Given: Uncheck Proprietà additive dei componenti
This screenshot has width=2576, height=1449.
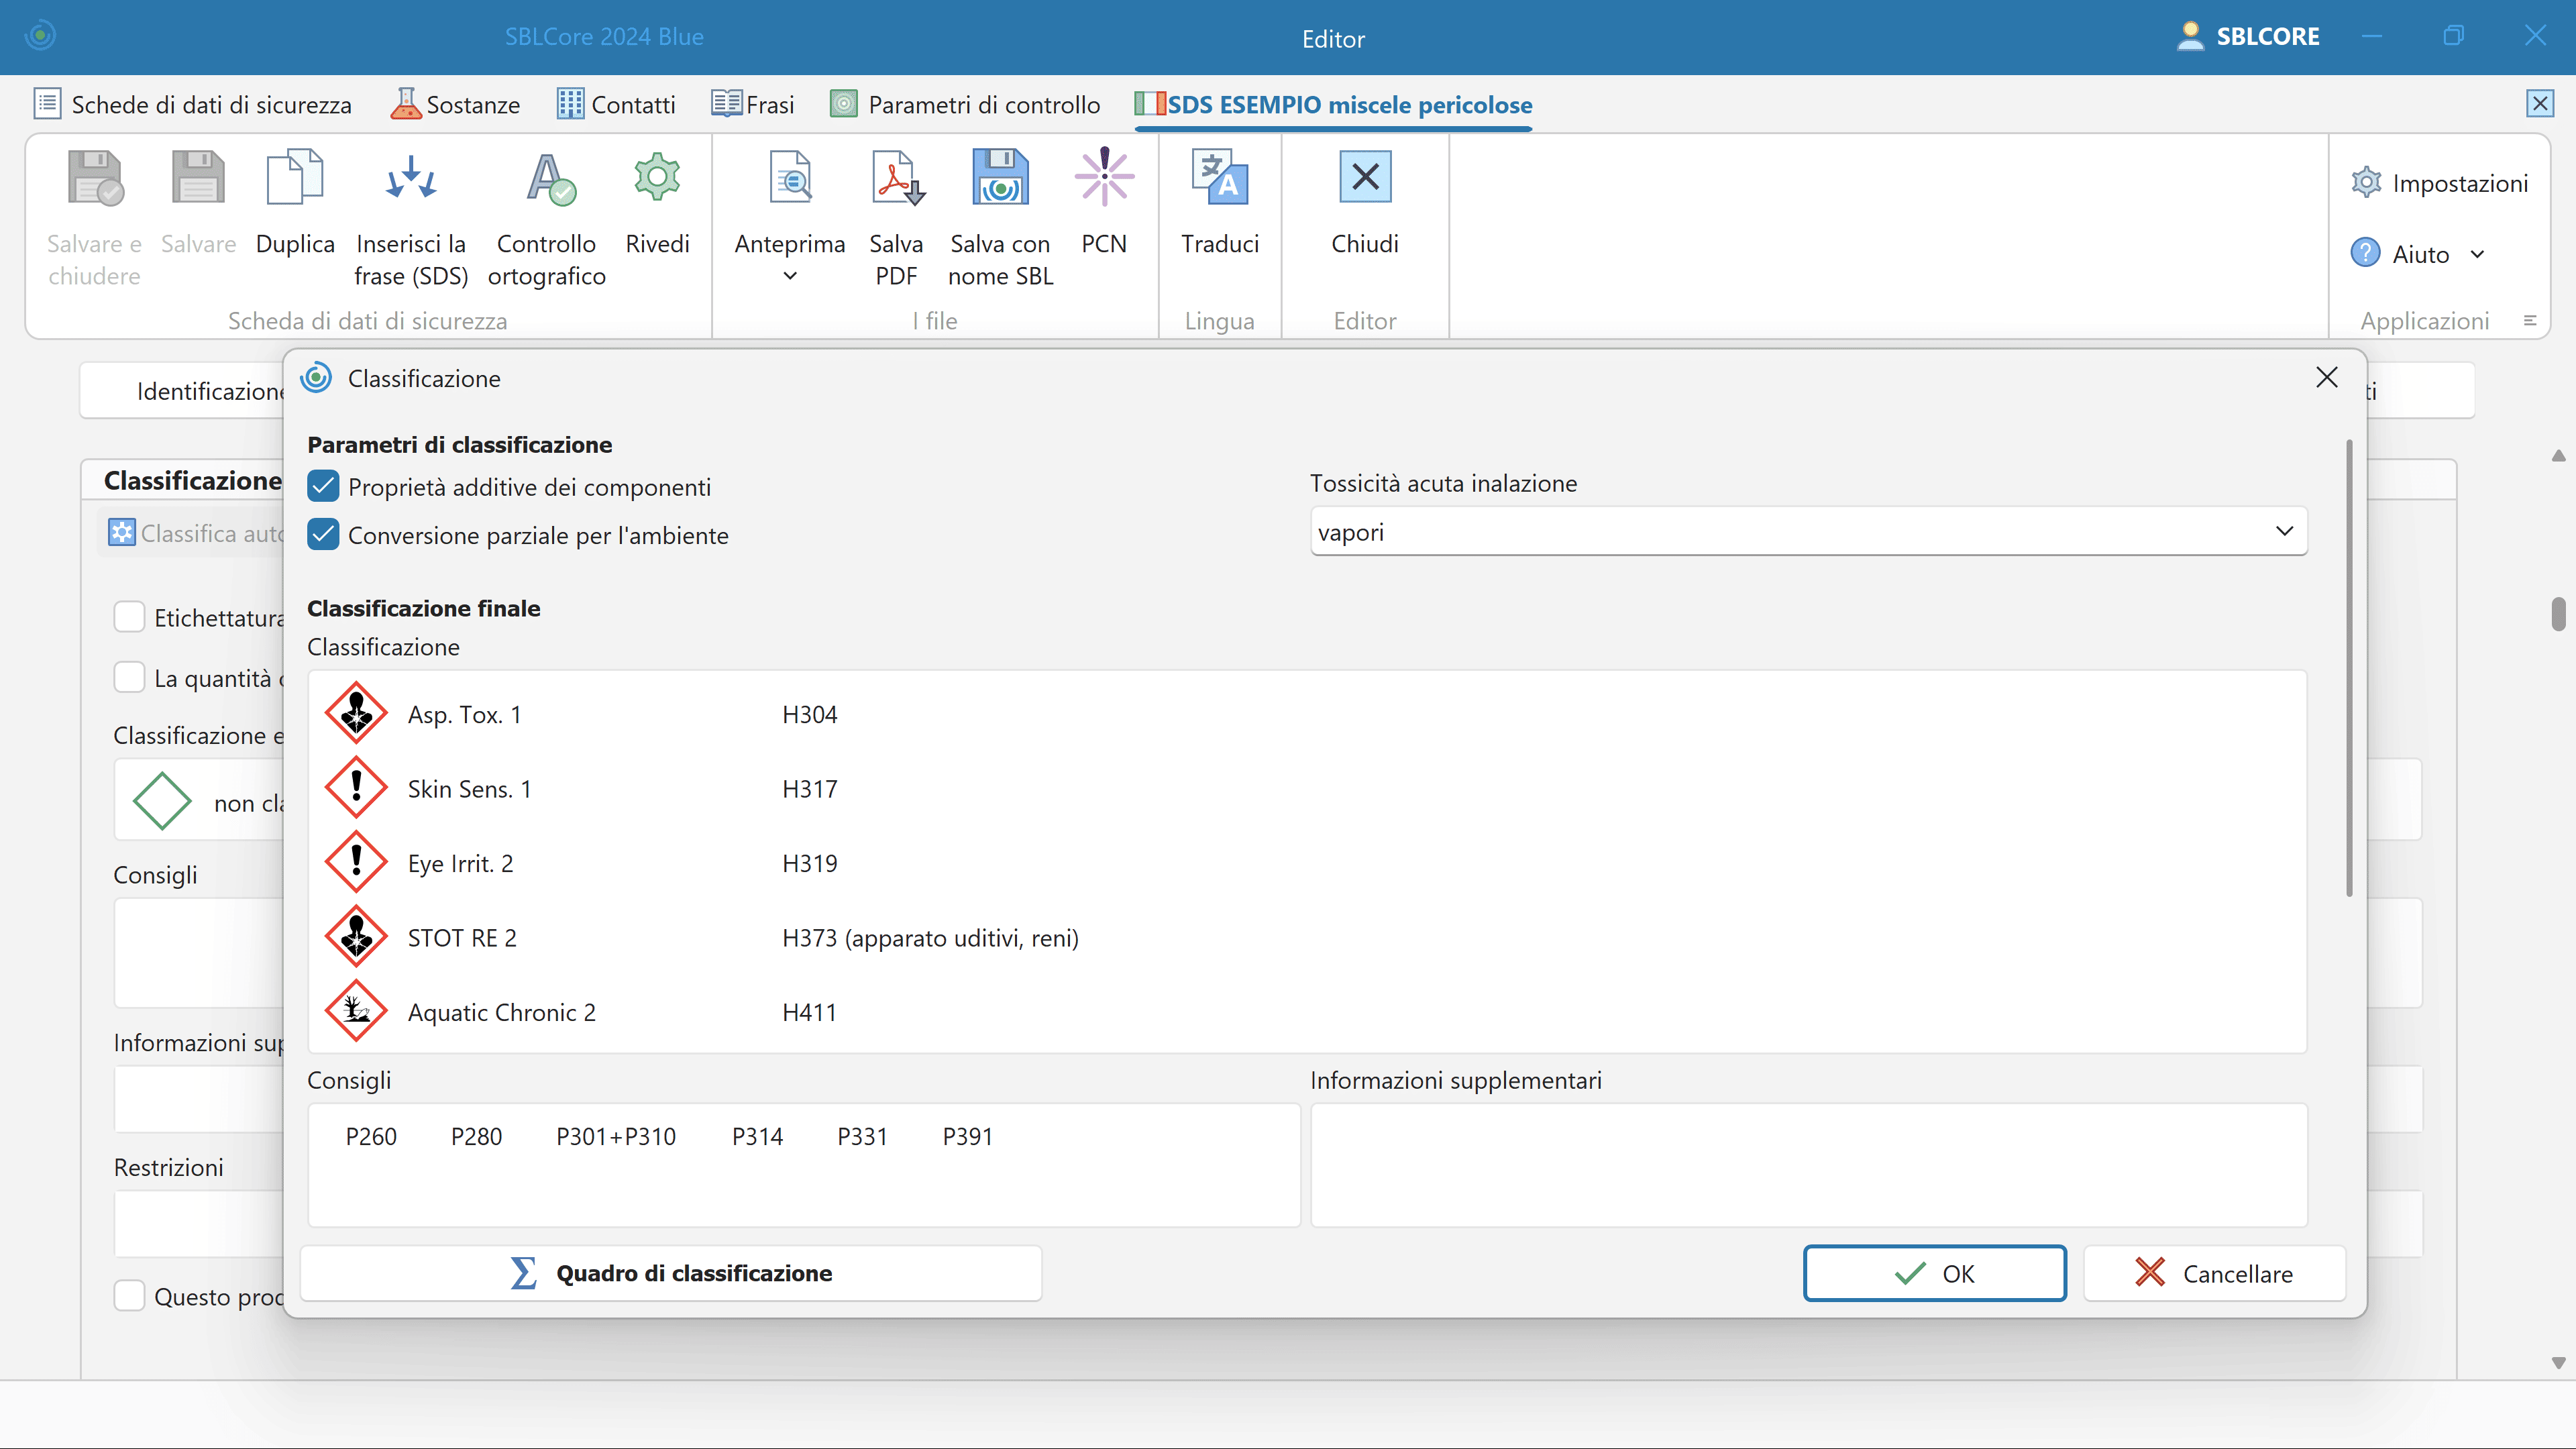Looking at the screenshot, I should [323, 487].
